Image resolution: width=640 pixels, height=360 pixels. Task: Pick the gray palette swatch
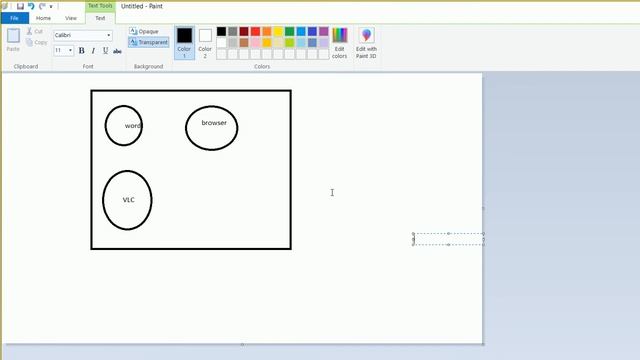pyautogui.click(x=233, y=31)
